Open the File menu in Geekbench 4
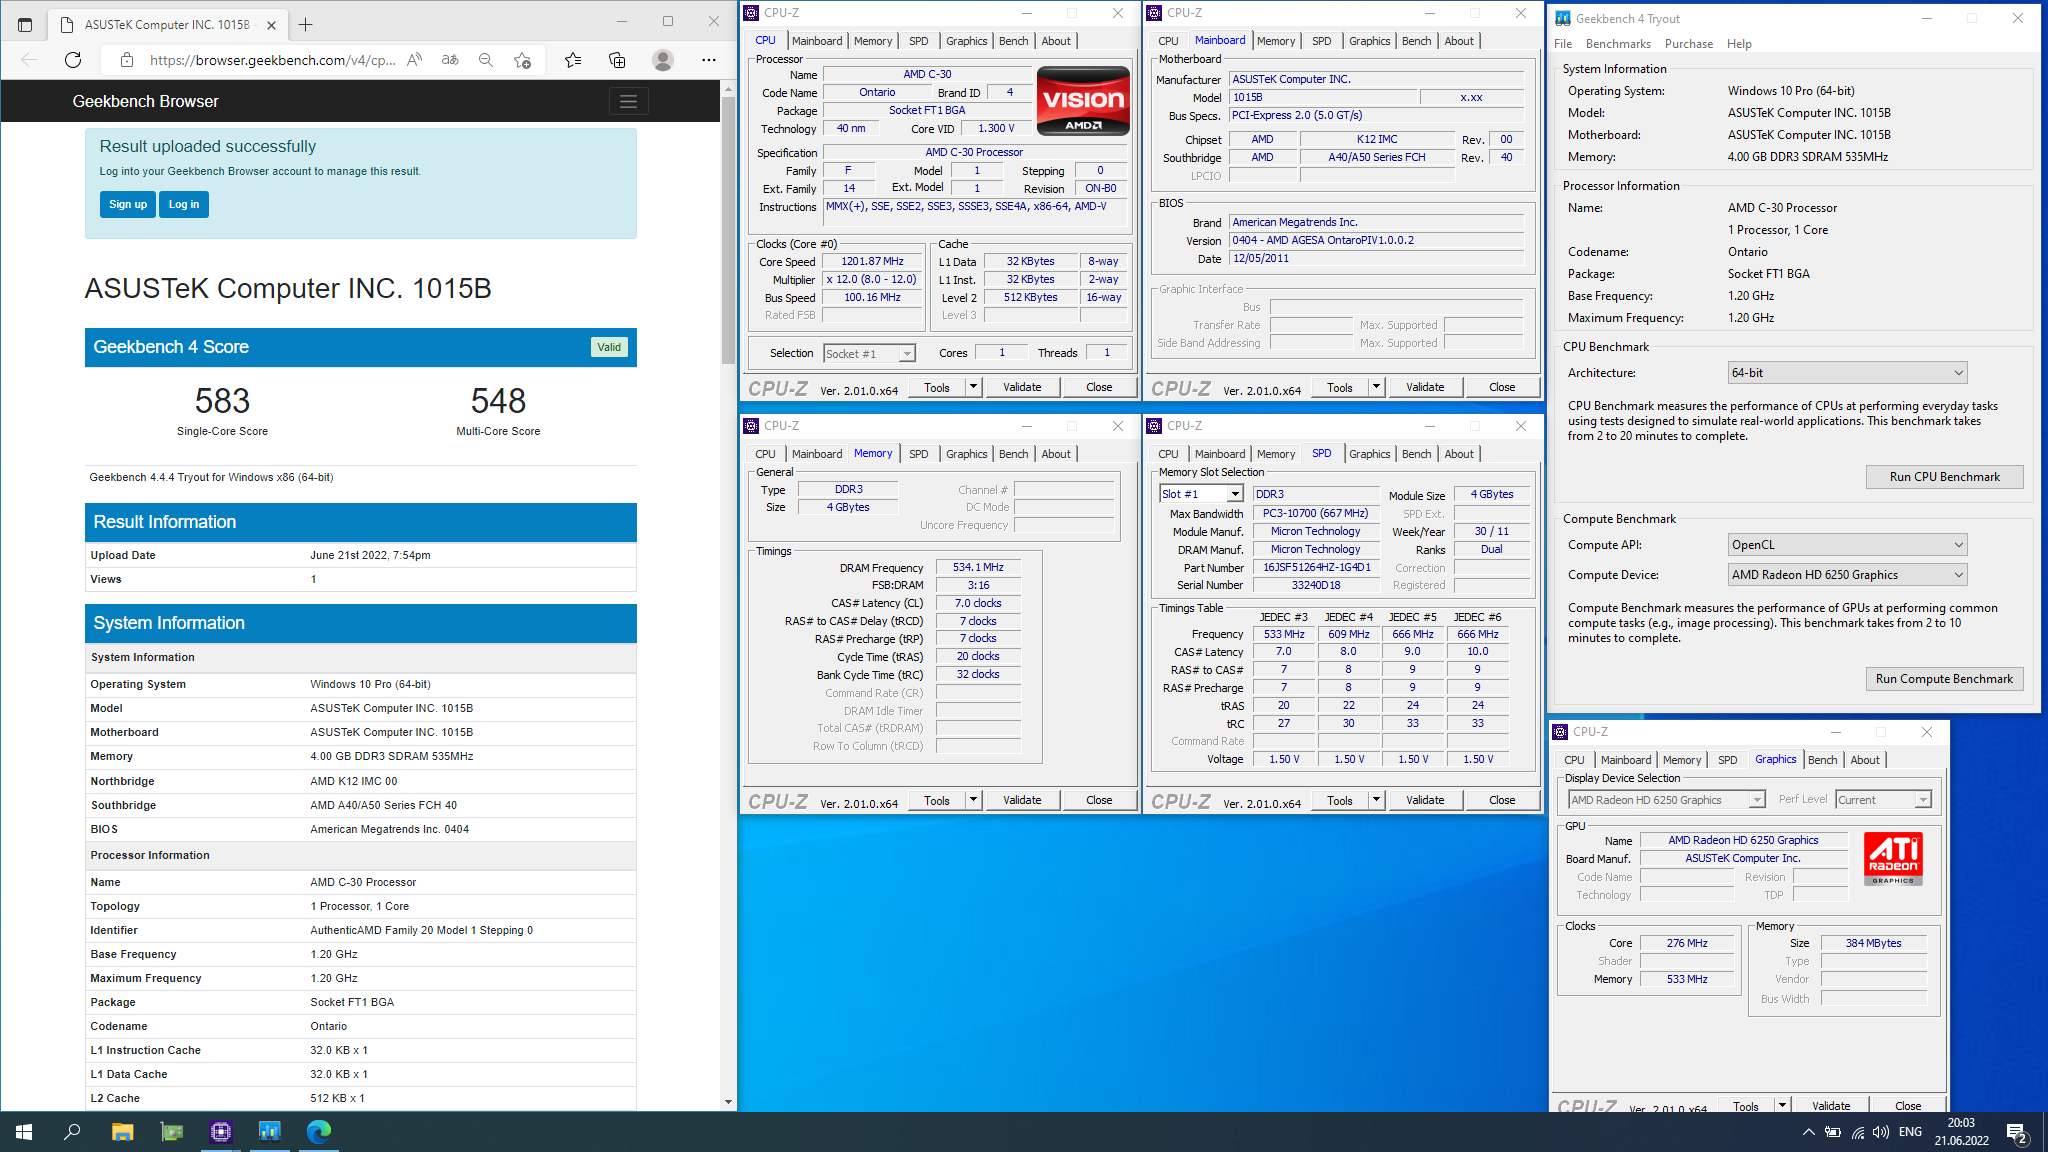The height and width of the screenshot is (1152, 2048). pyautogui.click(x=1563, y=44)
